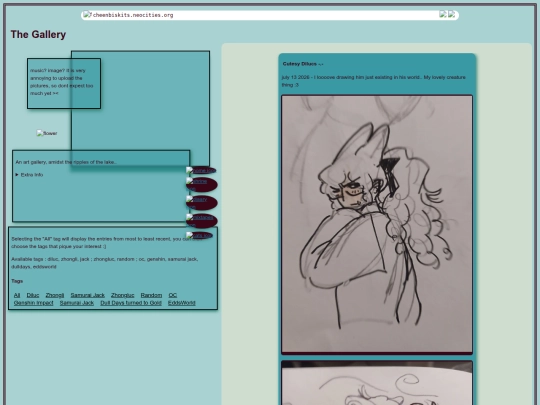The image size is (540, 405).
Task: Click the first icon at address bar's right end
Action: point(443,14)
